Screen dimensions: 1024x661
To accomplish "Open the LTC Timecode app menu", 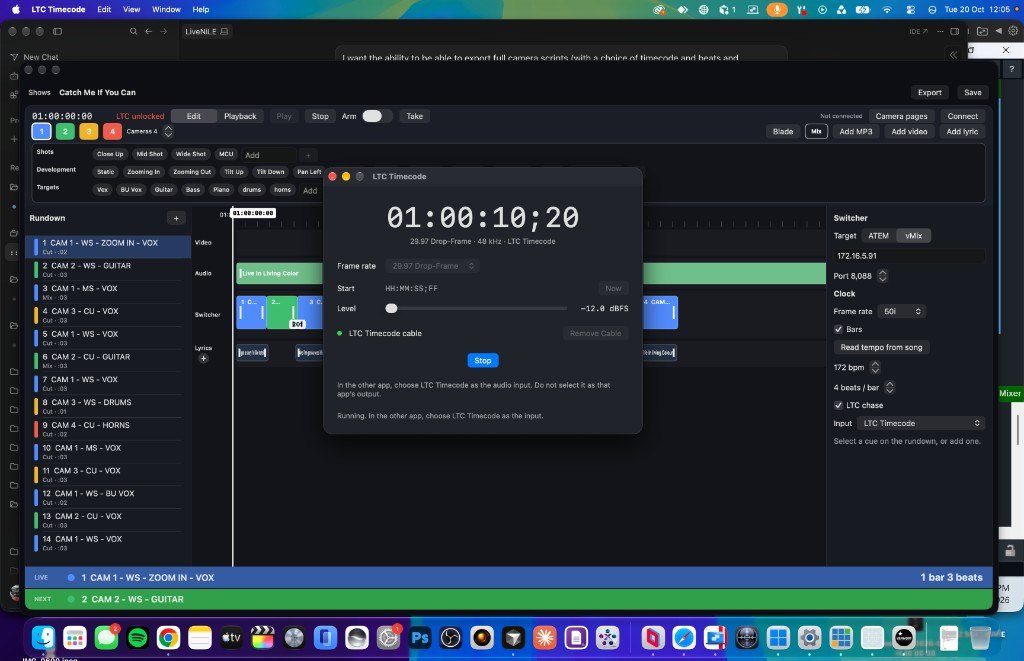I will coord(58,9).
